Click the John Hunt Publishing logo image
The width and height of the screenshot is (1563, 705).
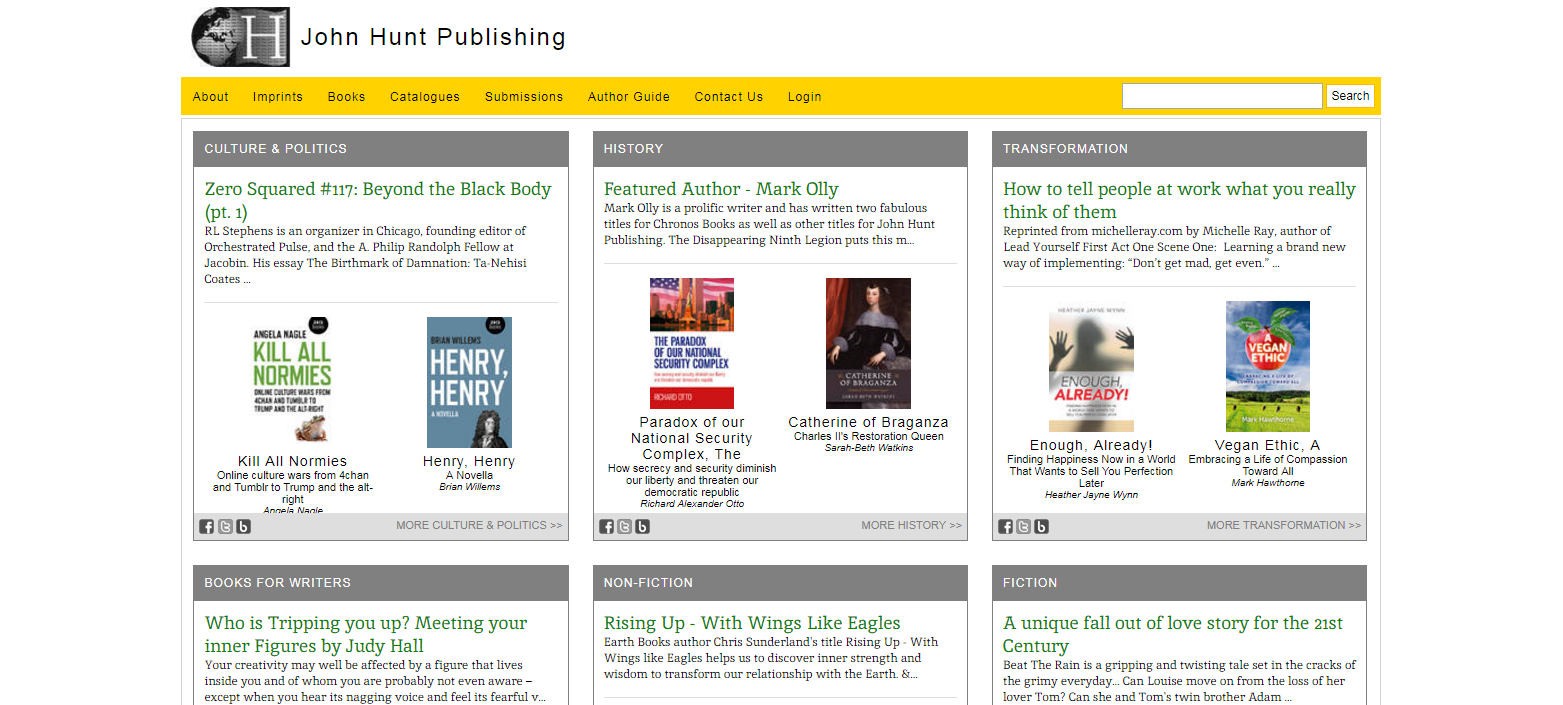click(x=241, y=37)
